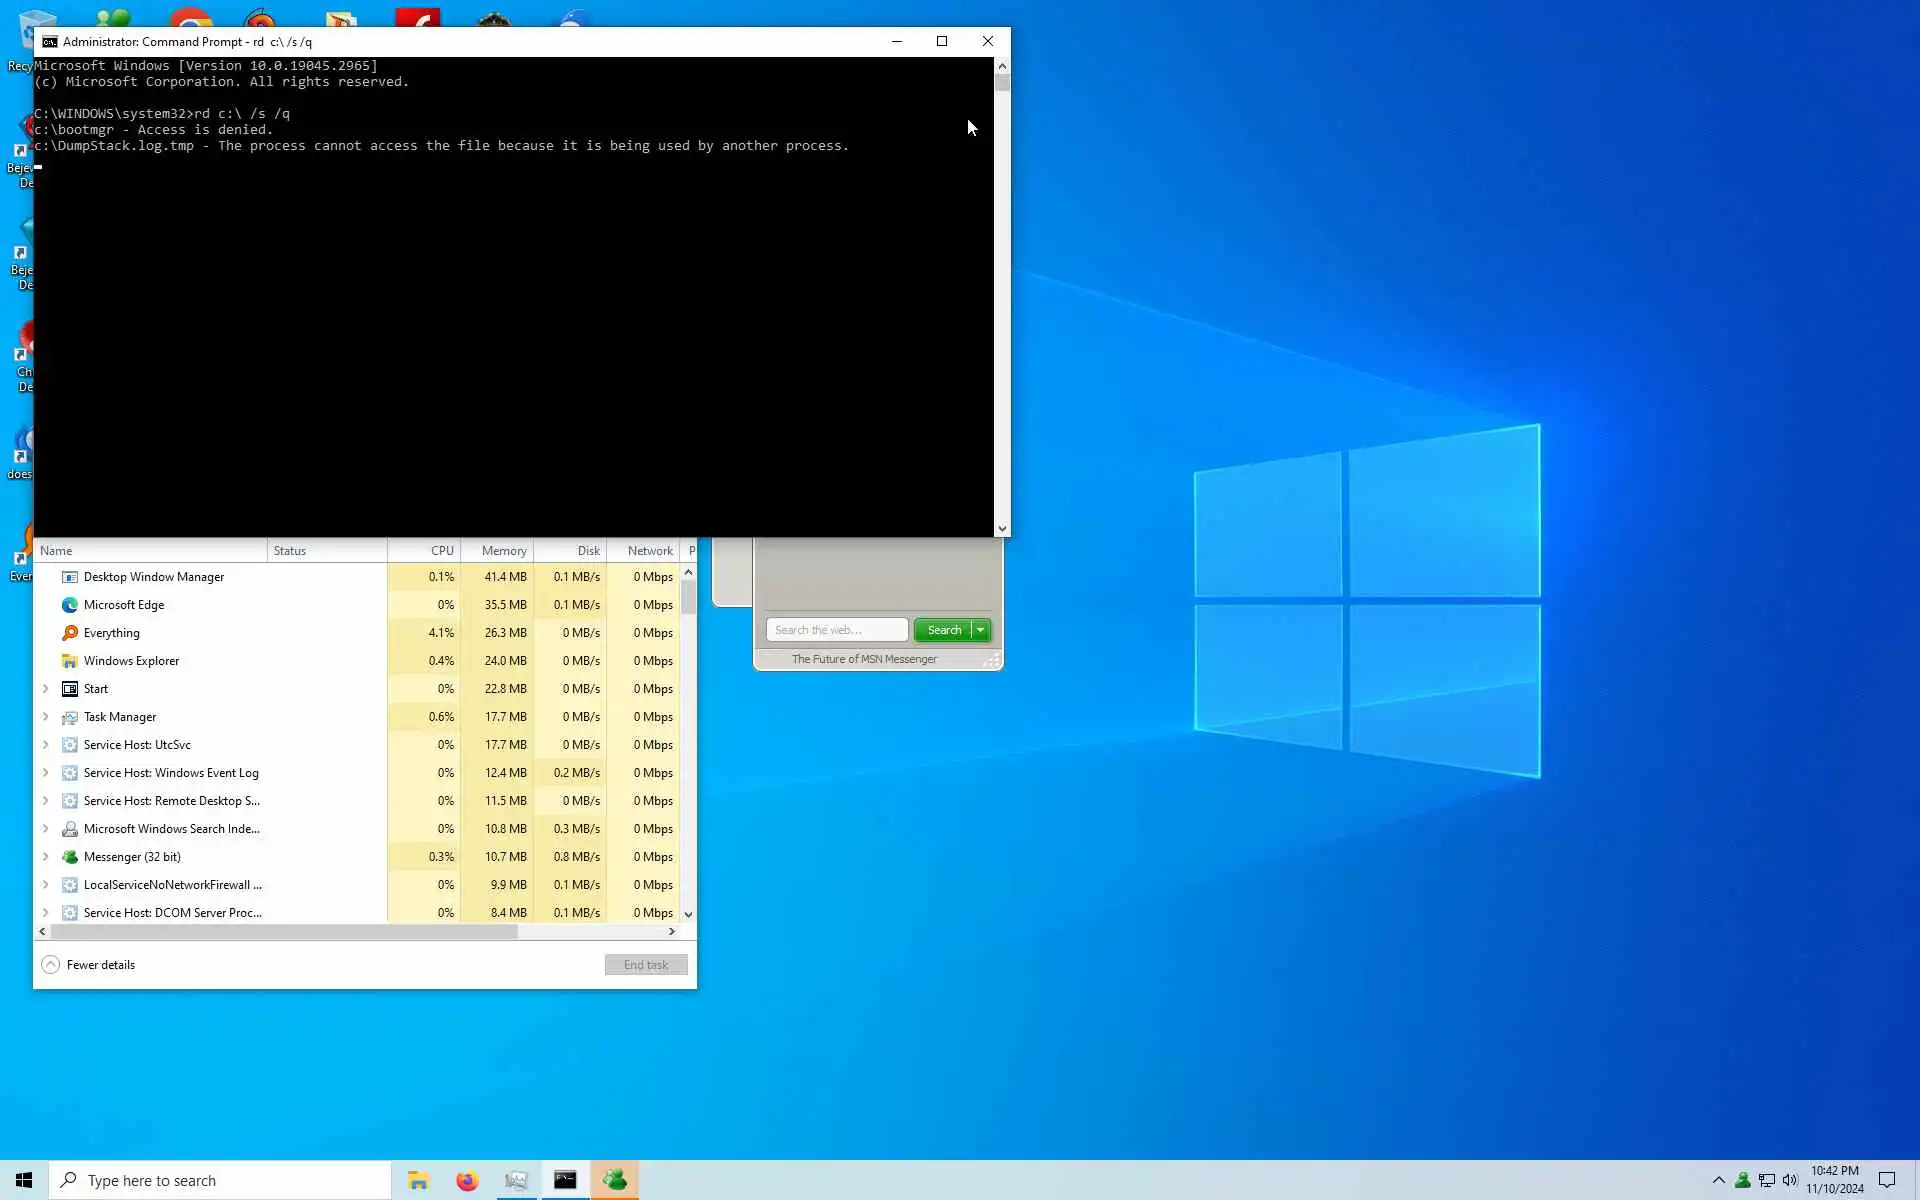Click the Microsoft Edge process icon
1920x1200 pixels.
(70, 605)
